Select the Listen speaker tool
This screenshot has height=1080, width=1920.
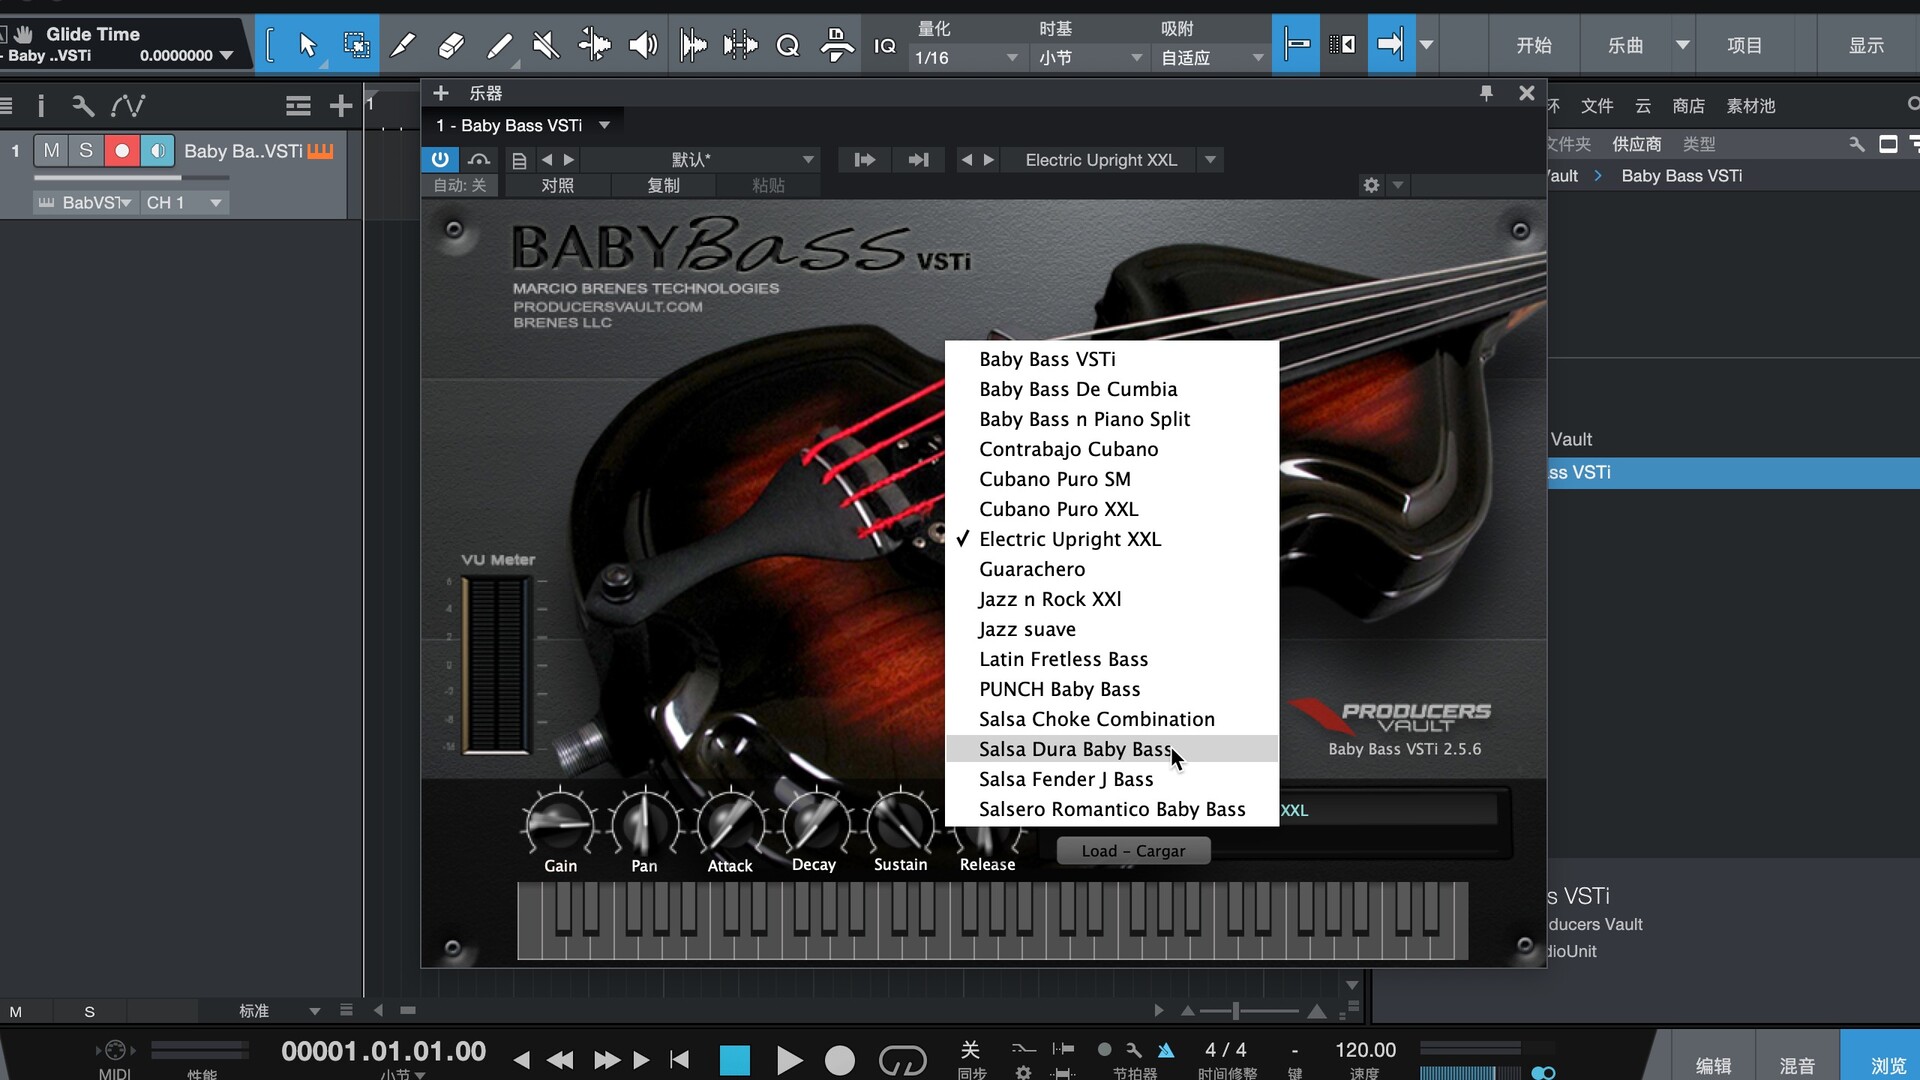[x=643, y=45]
